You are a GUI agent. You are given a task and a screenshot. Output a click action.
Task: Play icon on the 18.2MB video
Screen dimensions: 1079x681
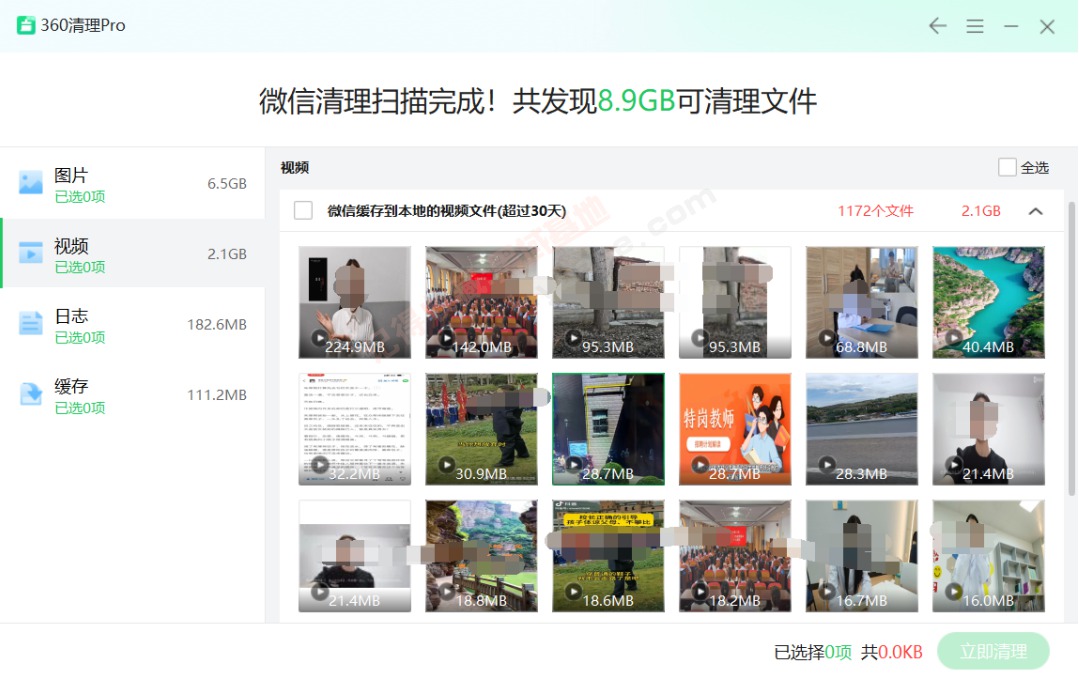pos(700,591)
